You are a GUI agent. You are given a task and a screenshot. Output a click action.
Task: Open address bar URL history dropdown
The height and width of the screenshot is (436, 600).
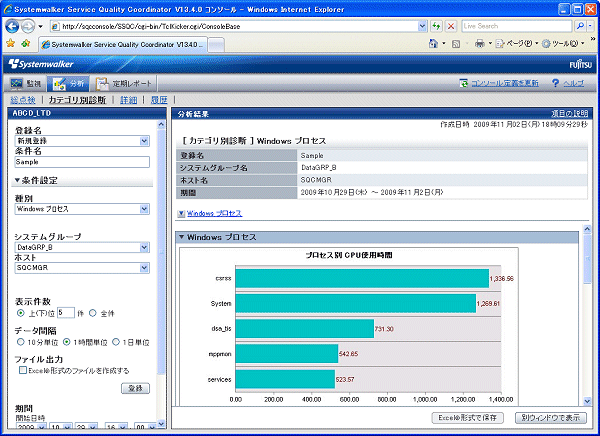(422, 26)
